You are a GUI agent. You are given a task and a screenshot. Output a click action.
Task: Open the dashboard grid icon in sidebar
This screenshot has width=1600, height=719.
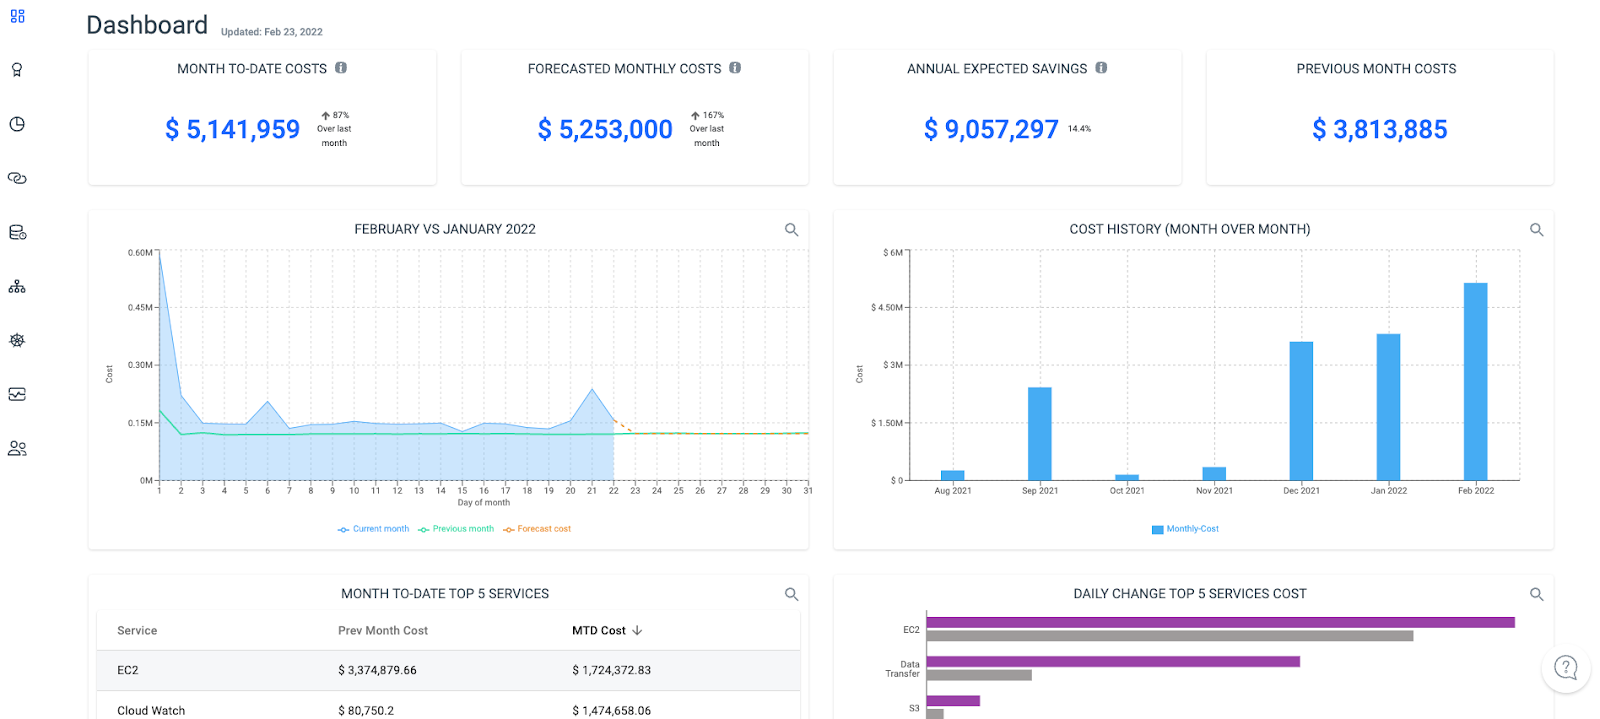click(17, 16)
